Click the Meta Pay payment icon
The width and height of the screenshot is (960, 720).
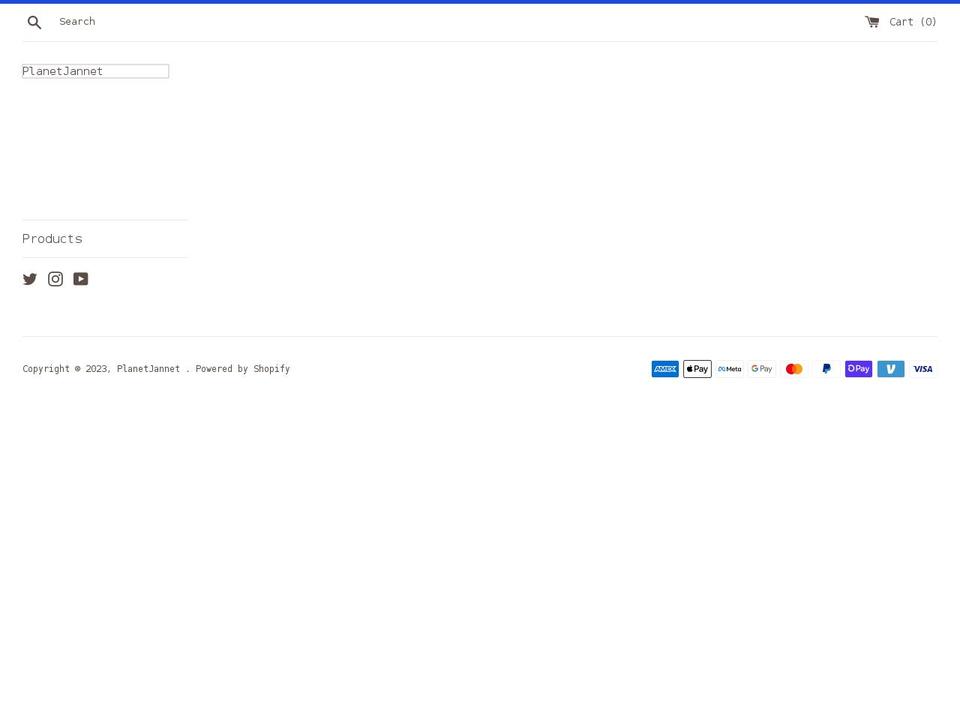click(730, 369)
